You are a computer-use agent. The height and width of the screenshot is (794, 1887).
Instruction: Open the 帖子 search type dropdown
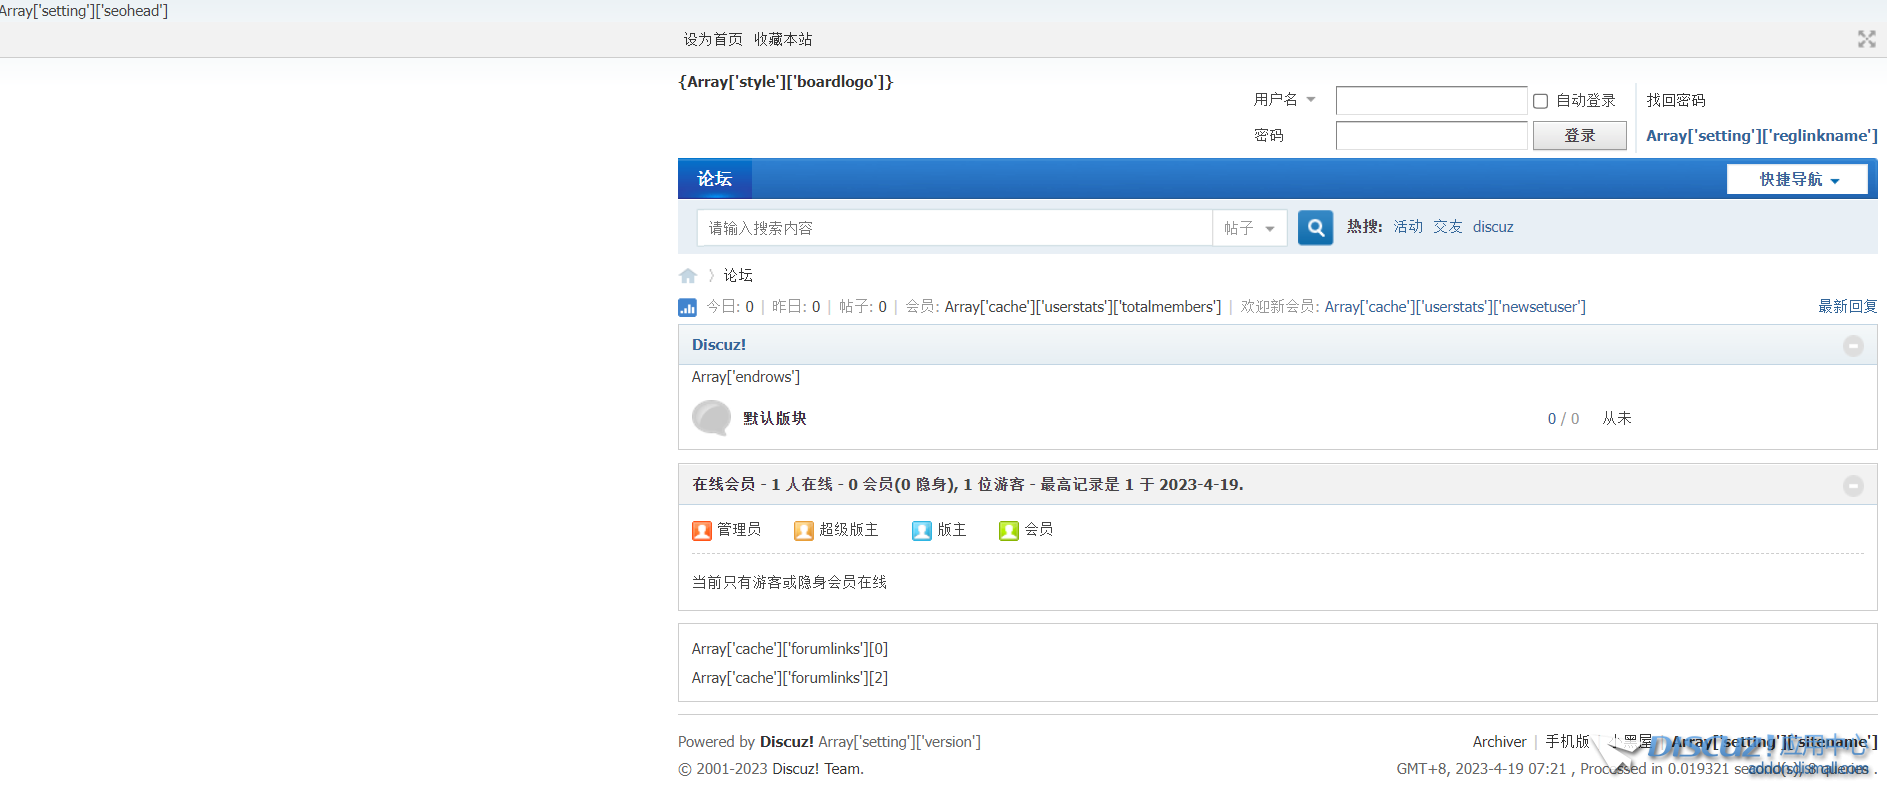1250,228
